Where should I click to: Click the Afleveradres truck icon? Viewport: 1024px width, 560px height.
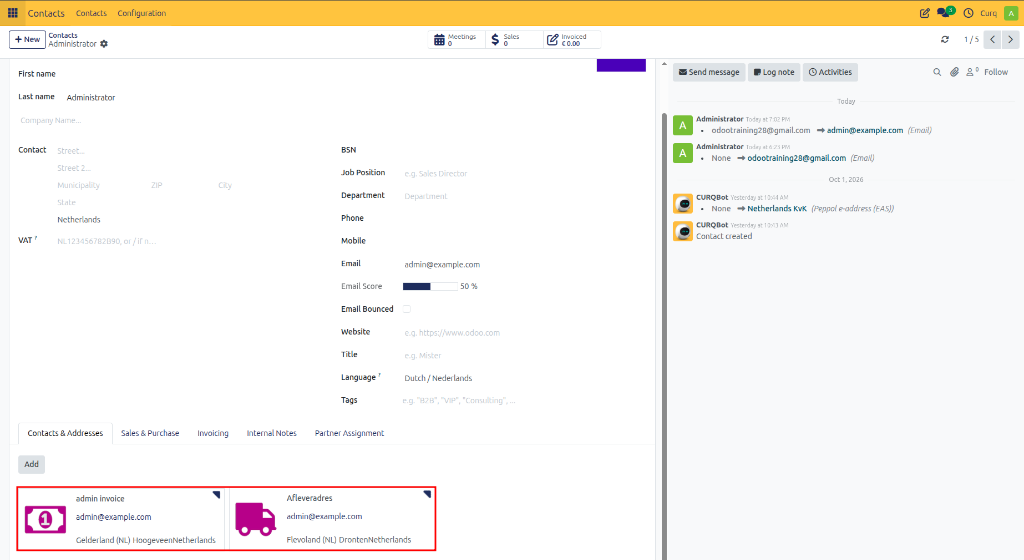coord(255,520)
